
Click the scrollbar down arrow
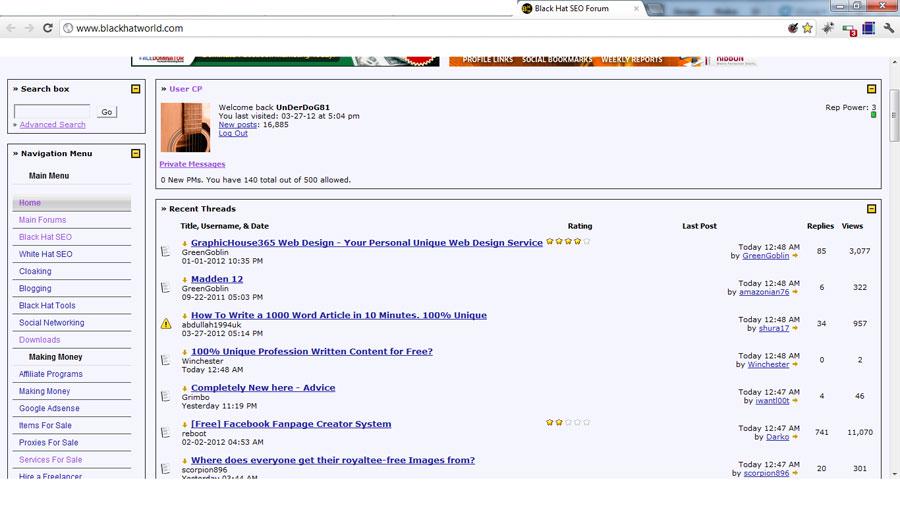pos(894,474)
